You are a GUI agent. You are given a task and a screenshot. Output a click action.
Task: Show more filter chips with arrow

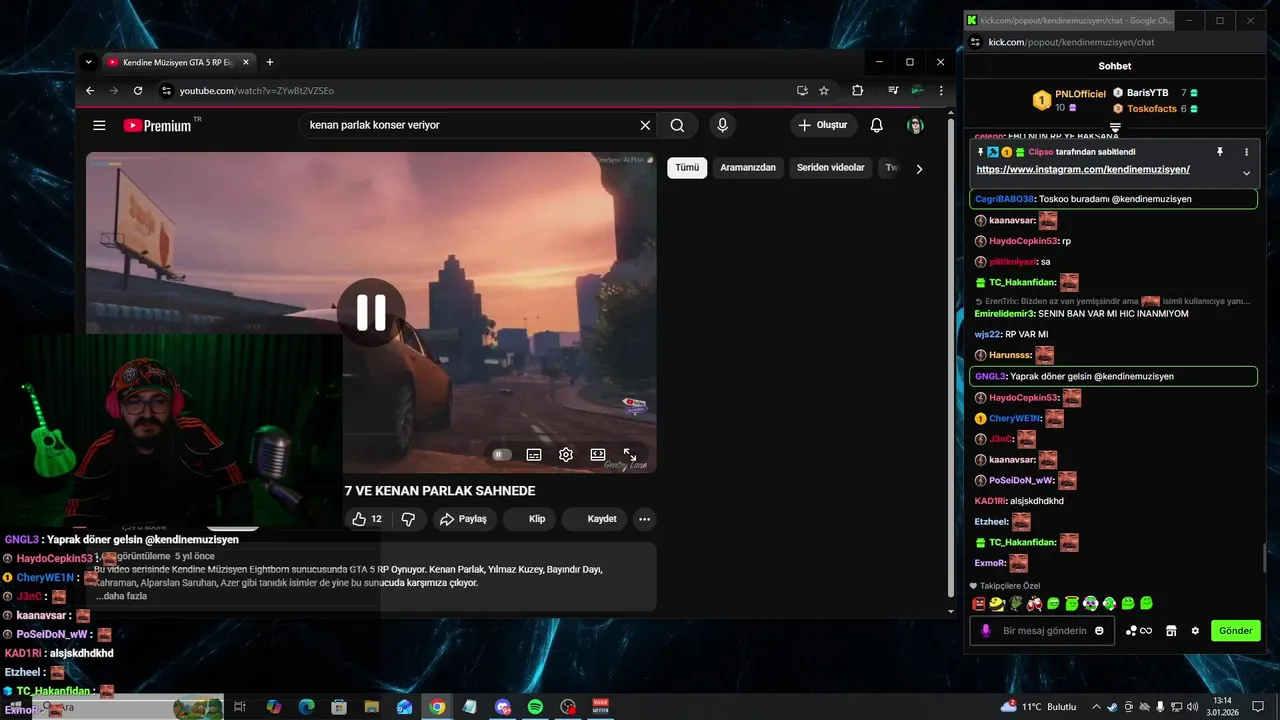click(919, 168)
